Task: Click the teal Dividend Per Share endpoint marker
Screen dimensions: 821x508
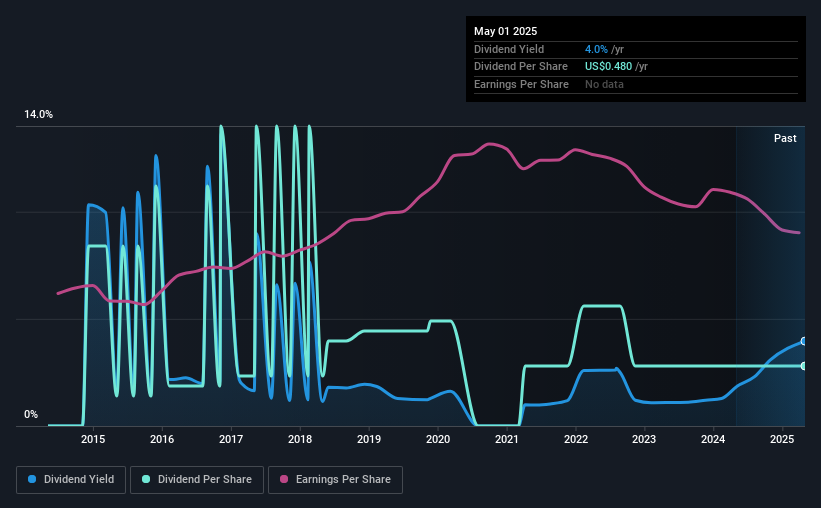Action: 804,366
